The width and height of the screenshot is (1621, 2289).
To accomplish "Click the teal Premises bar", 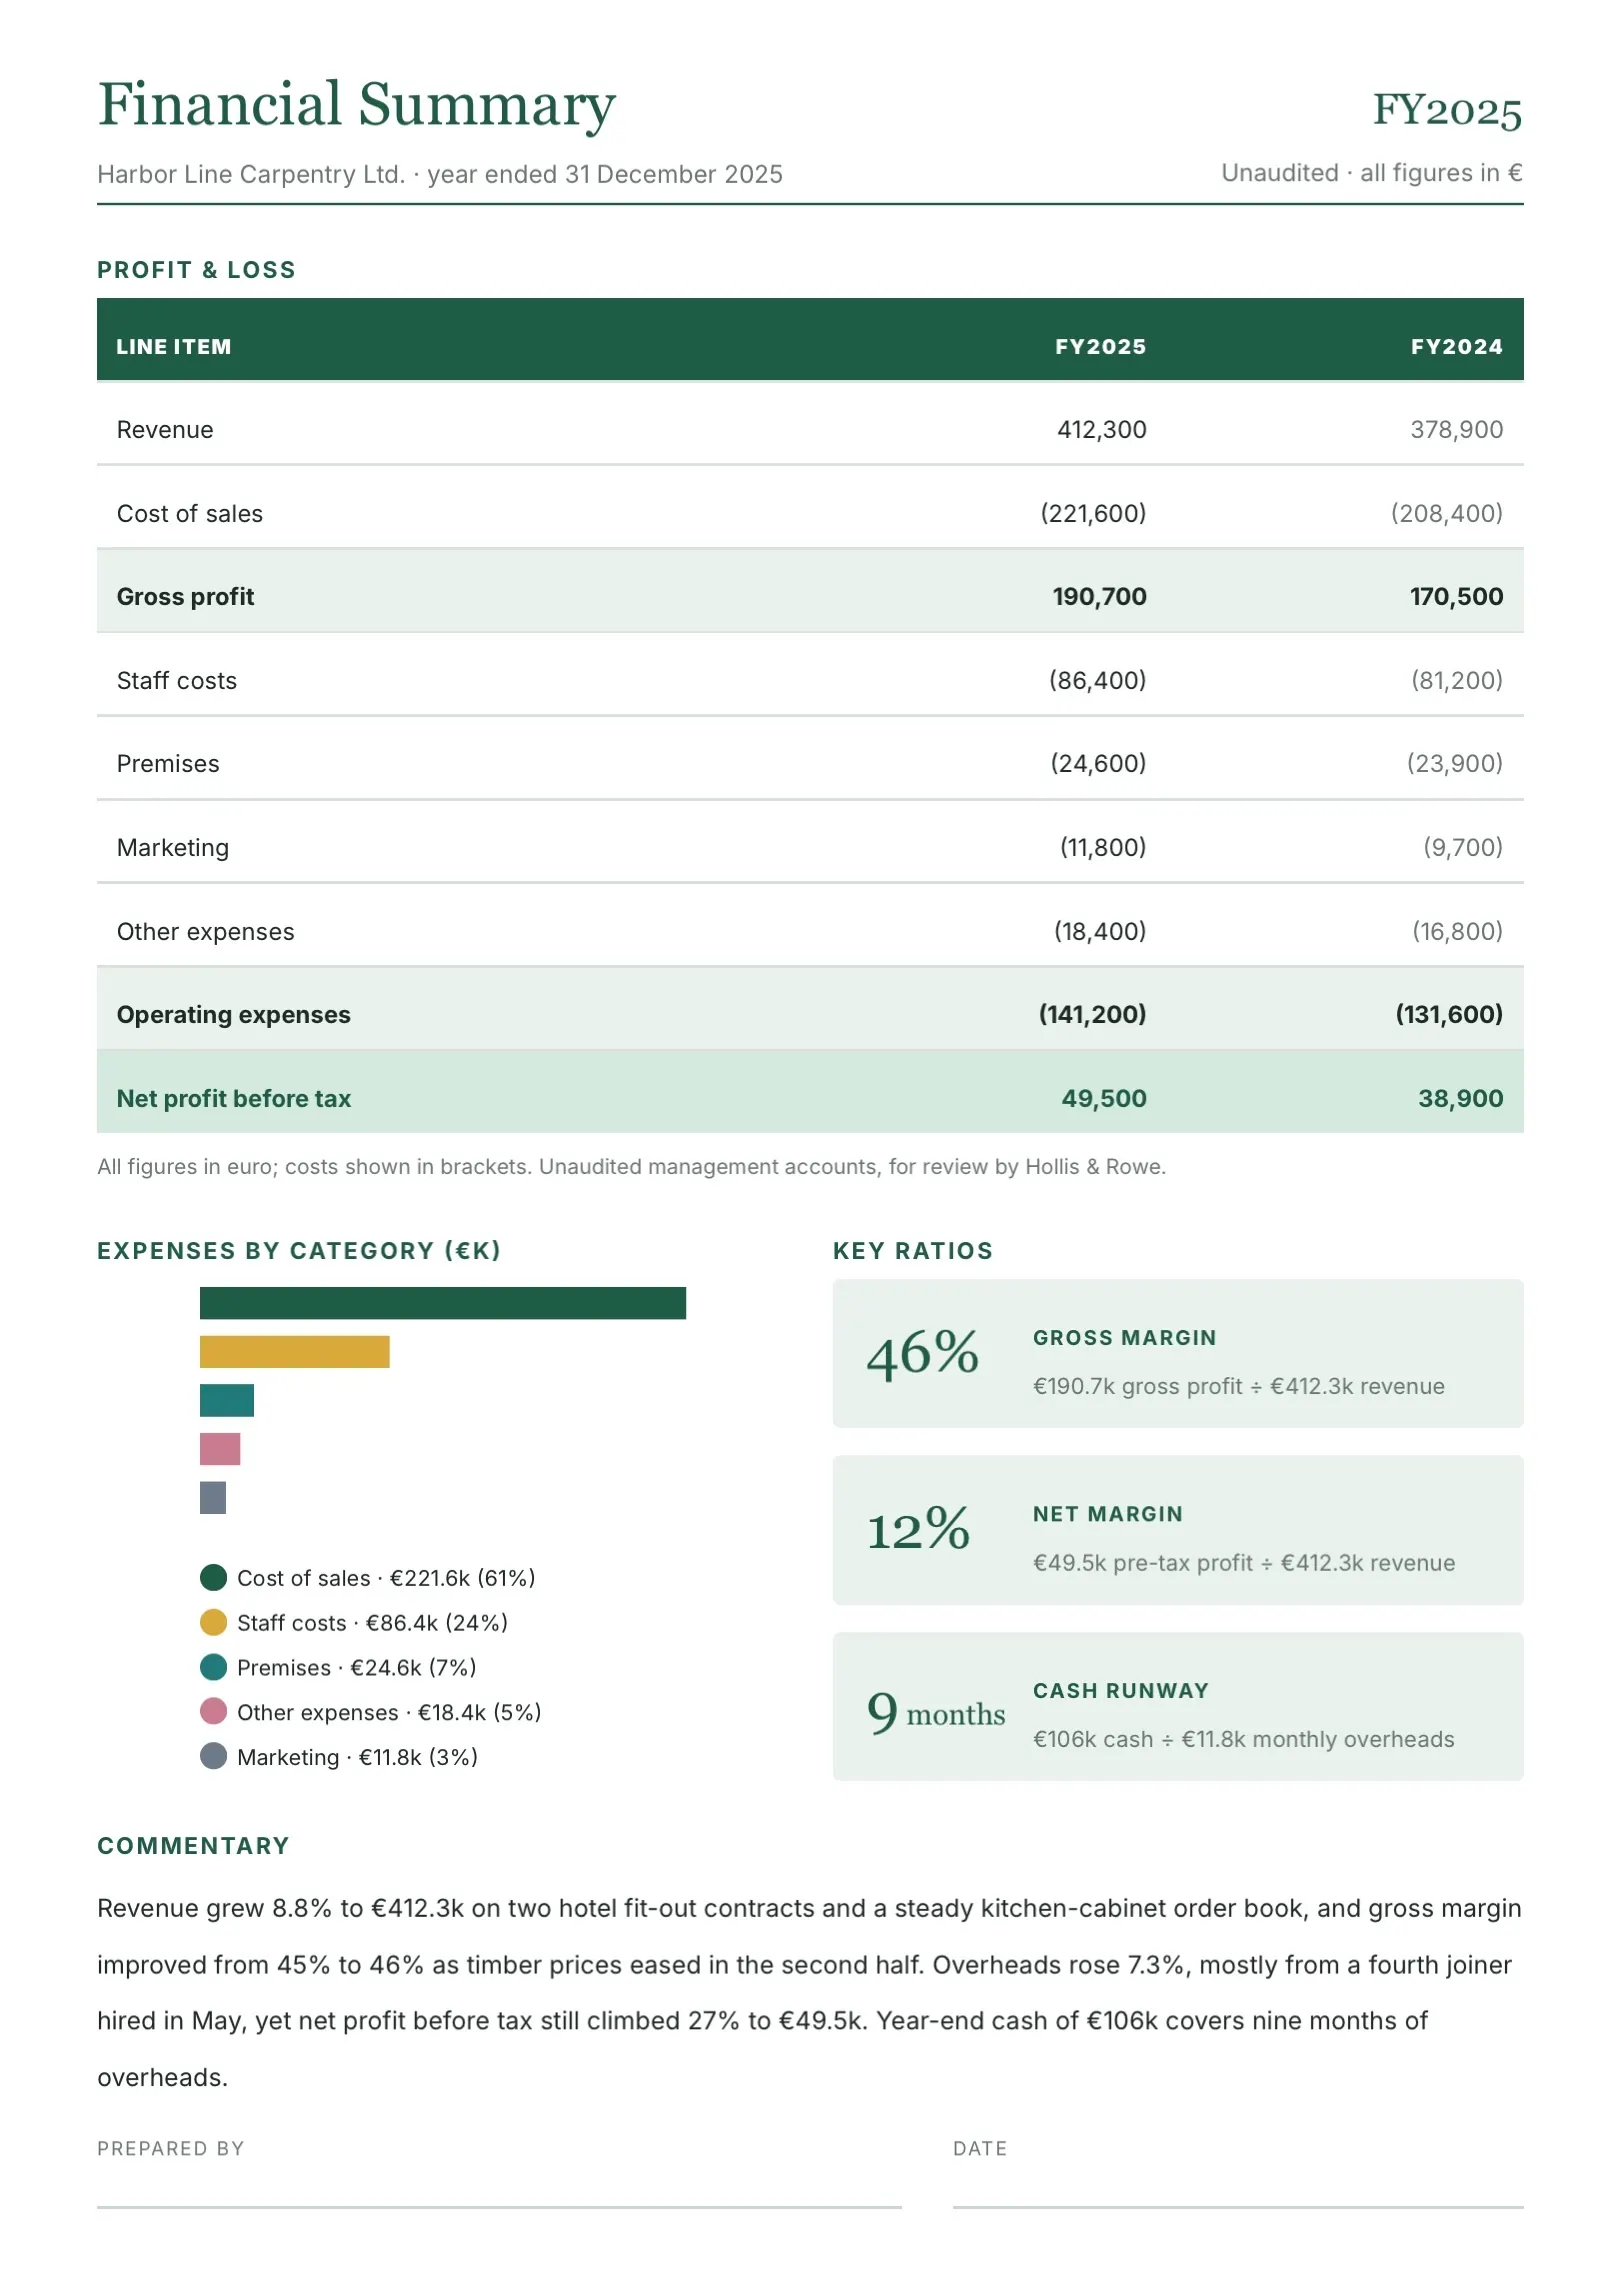I will click(x=227, y=1400).
